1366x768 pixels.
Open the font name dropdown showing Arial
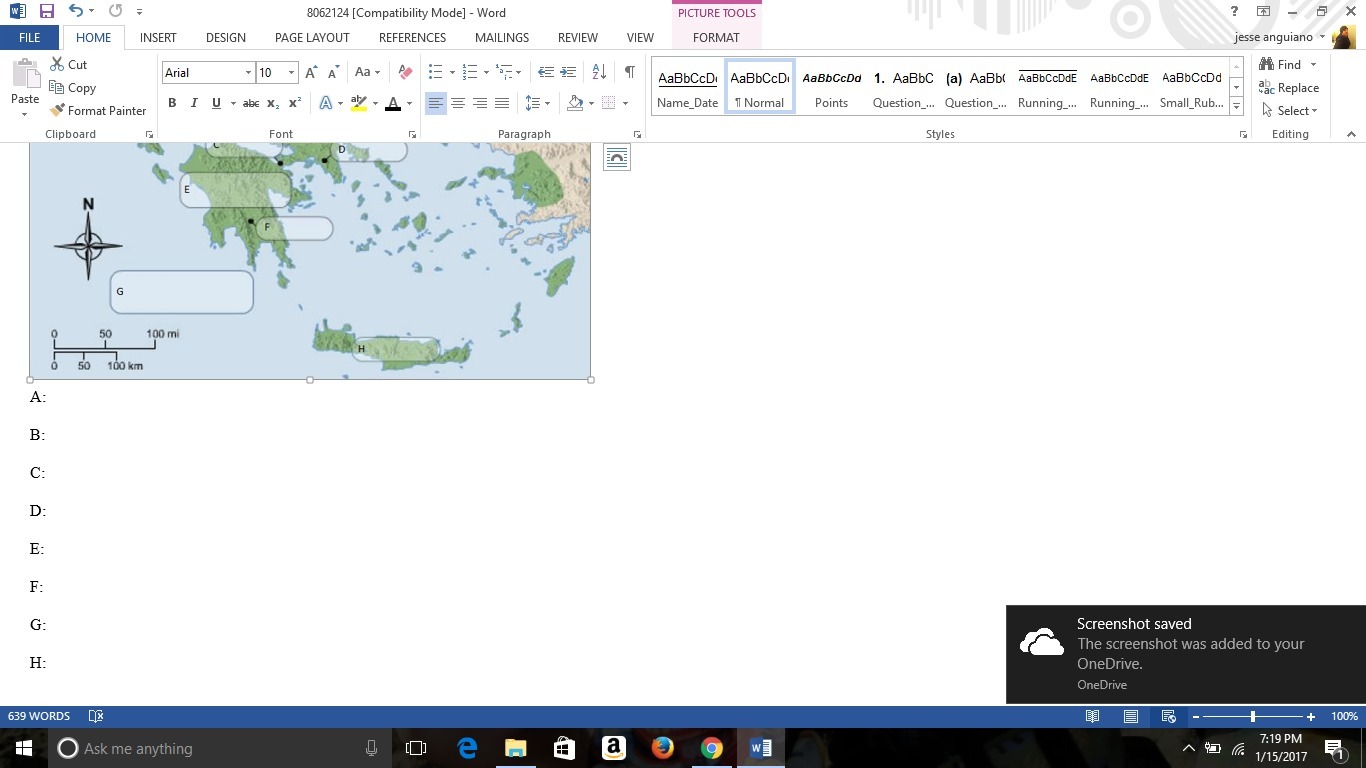248,73
